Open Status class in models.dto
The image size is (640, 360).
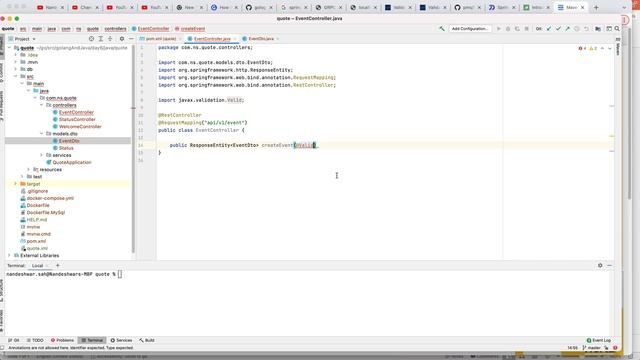pyautogui.click(x=66, y=148)
